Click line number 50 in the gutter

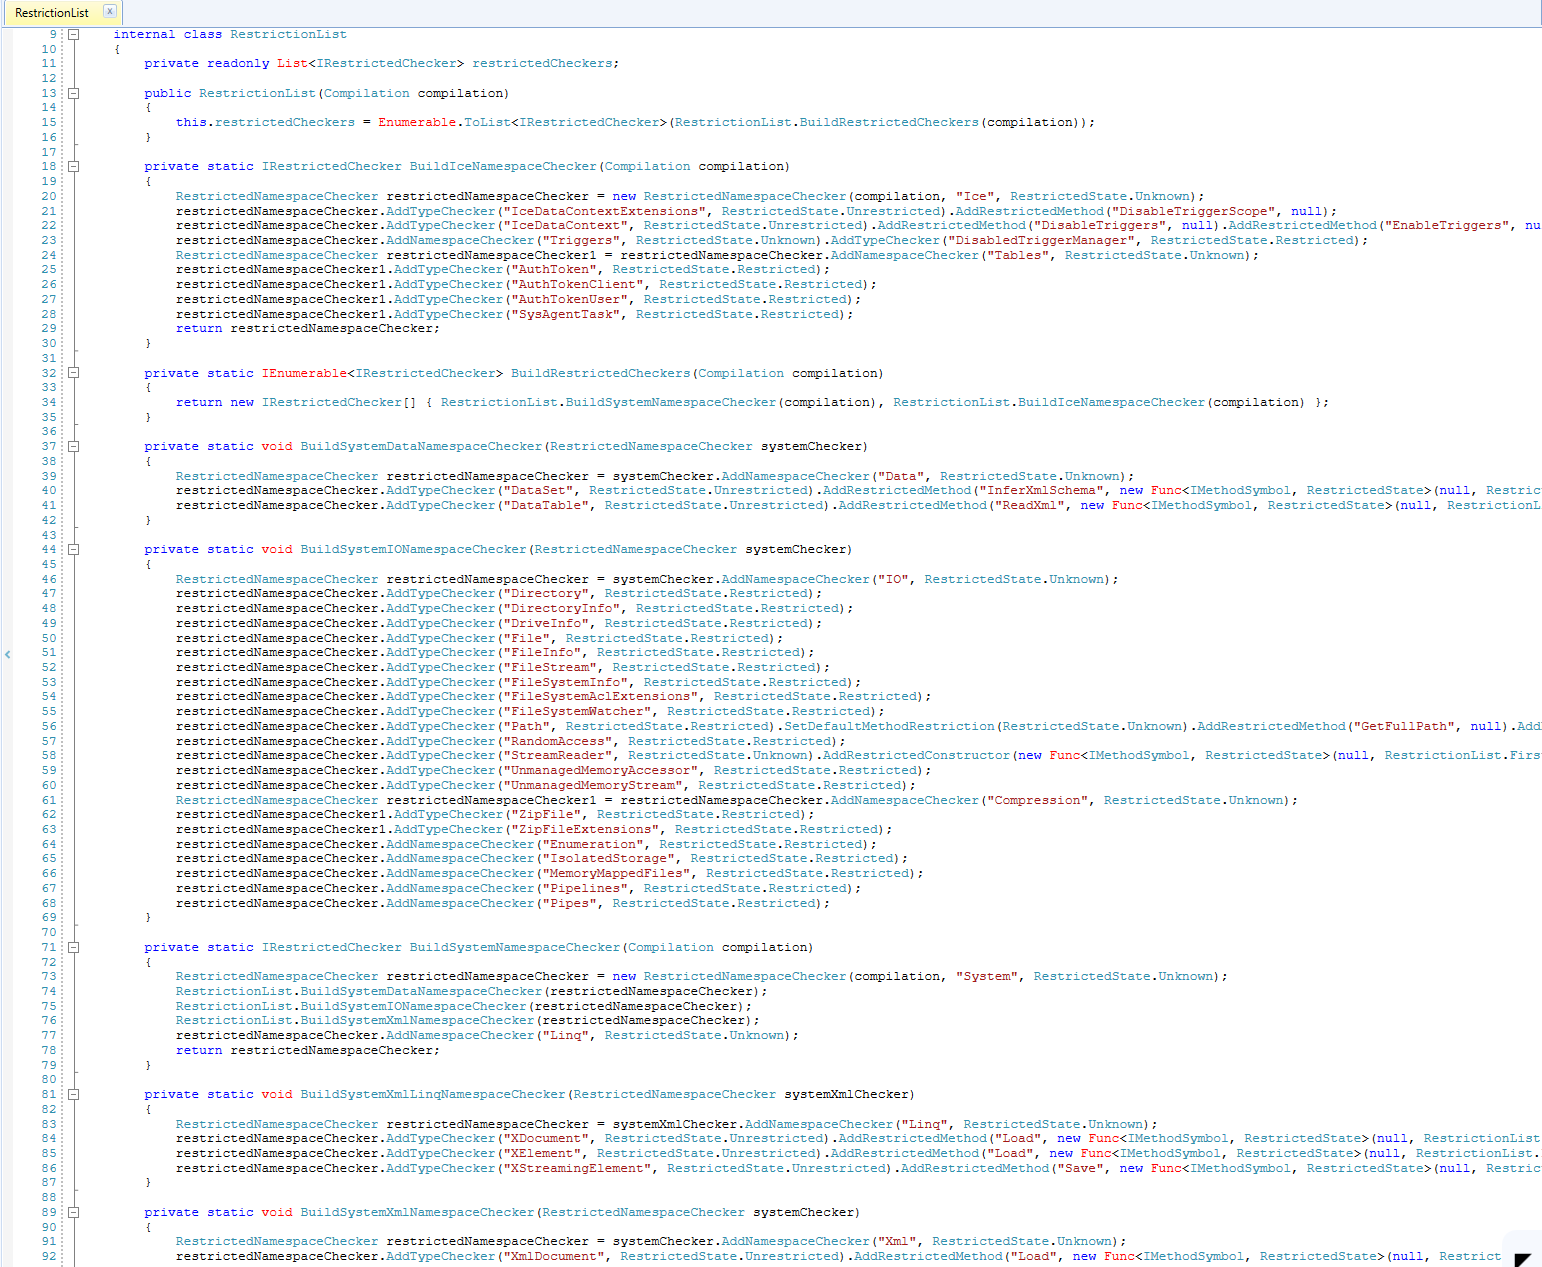(49, 638)
